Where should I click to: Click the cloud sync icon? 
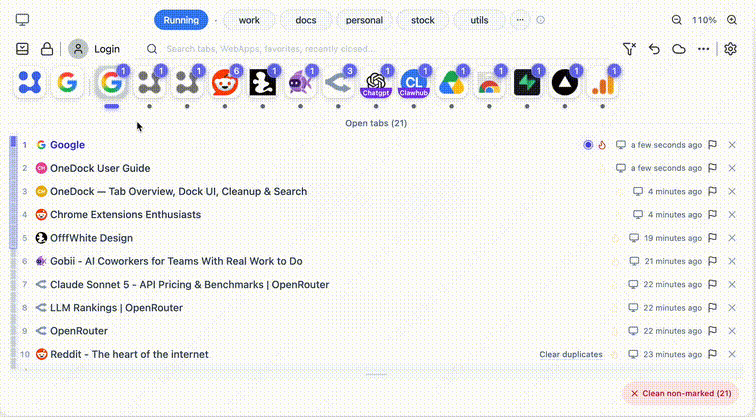[679, 49]
